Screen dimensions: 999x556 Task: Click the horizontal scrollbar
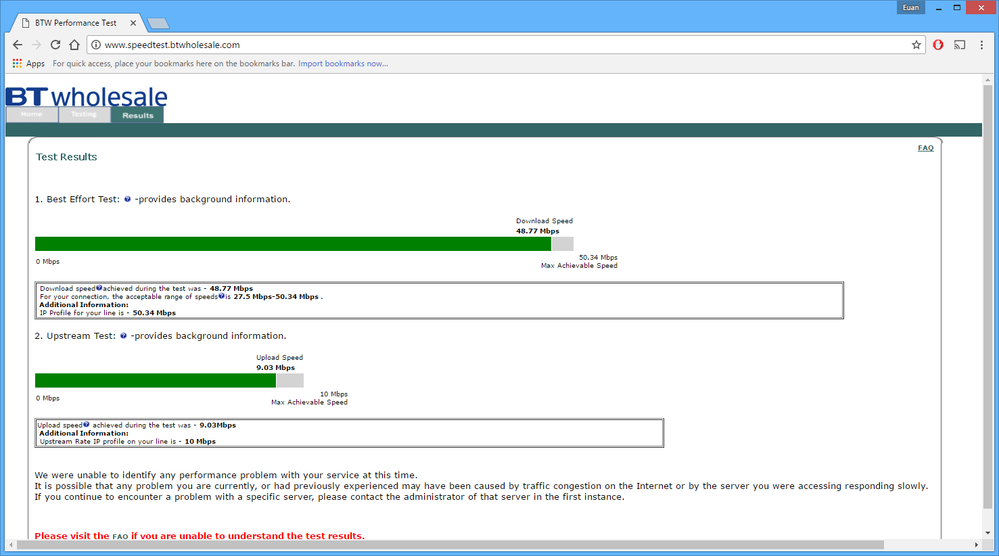pyautogui.click(x=450, y=545)
